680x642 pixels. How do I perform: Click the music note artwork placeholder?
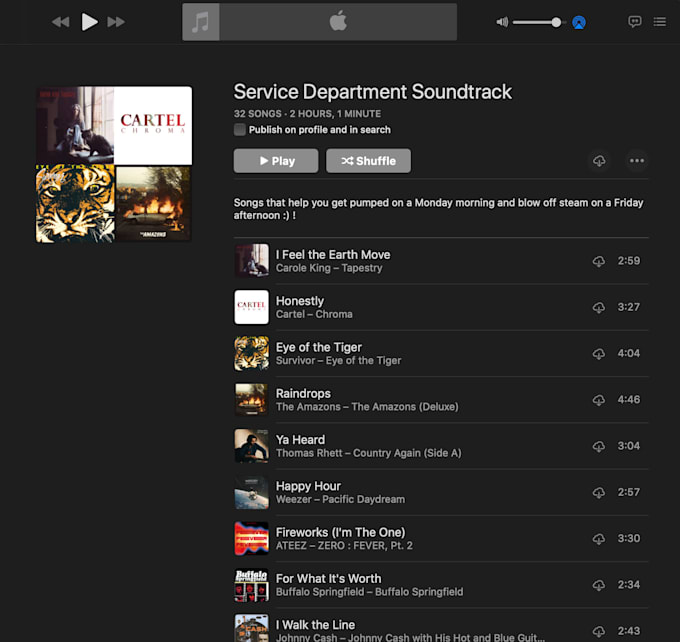click(x=201, y=22)
